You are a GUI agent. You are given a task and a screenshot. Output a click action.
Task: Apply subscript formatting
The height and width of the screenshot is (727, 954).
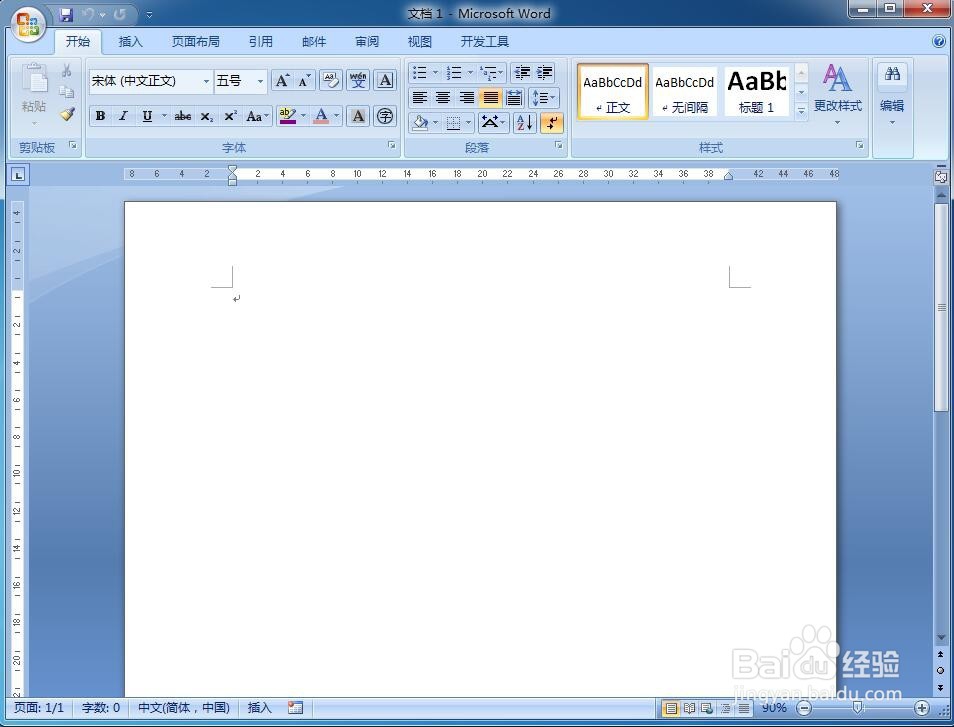pos(207,116)
